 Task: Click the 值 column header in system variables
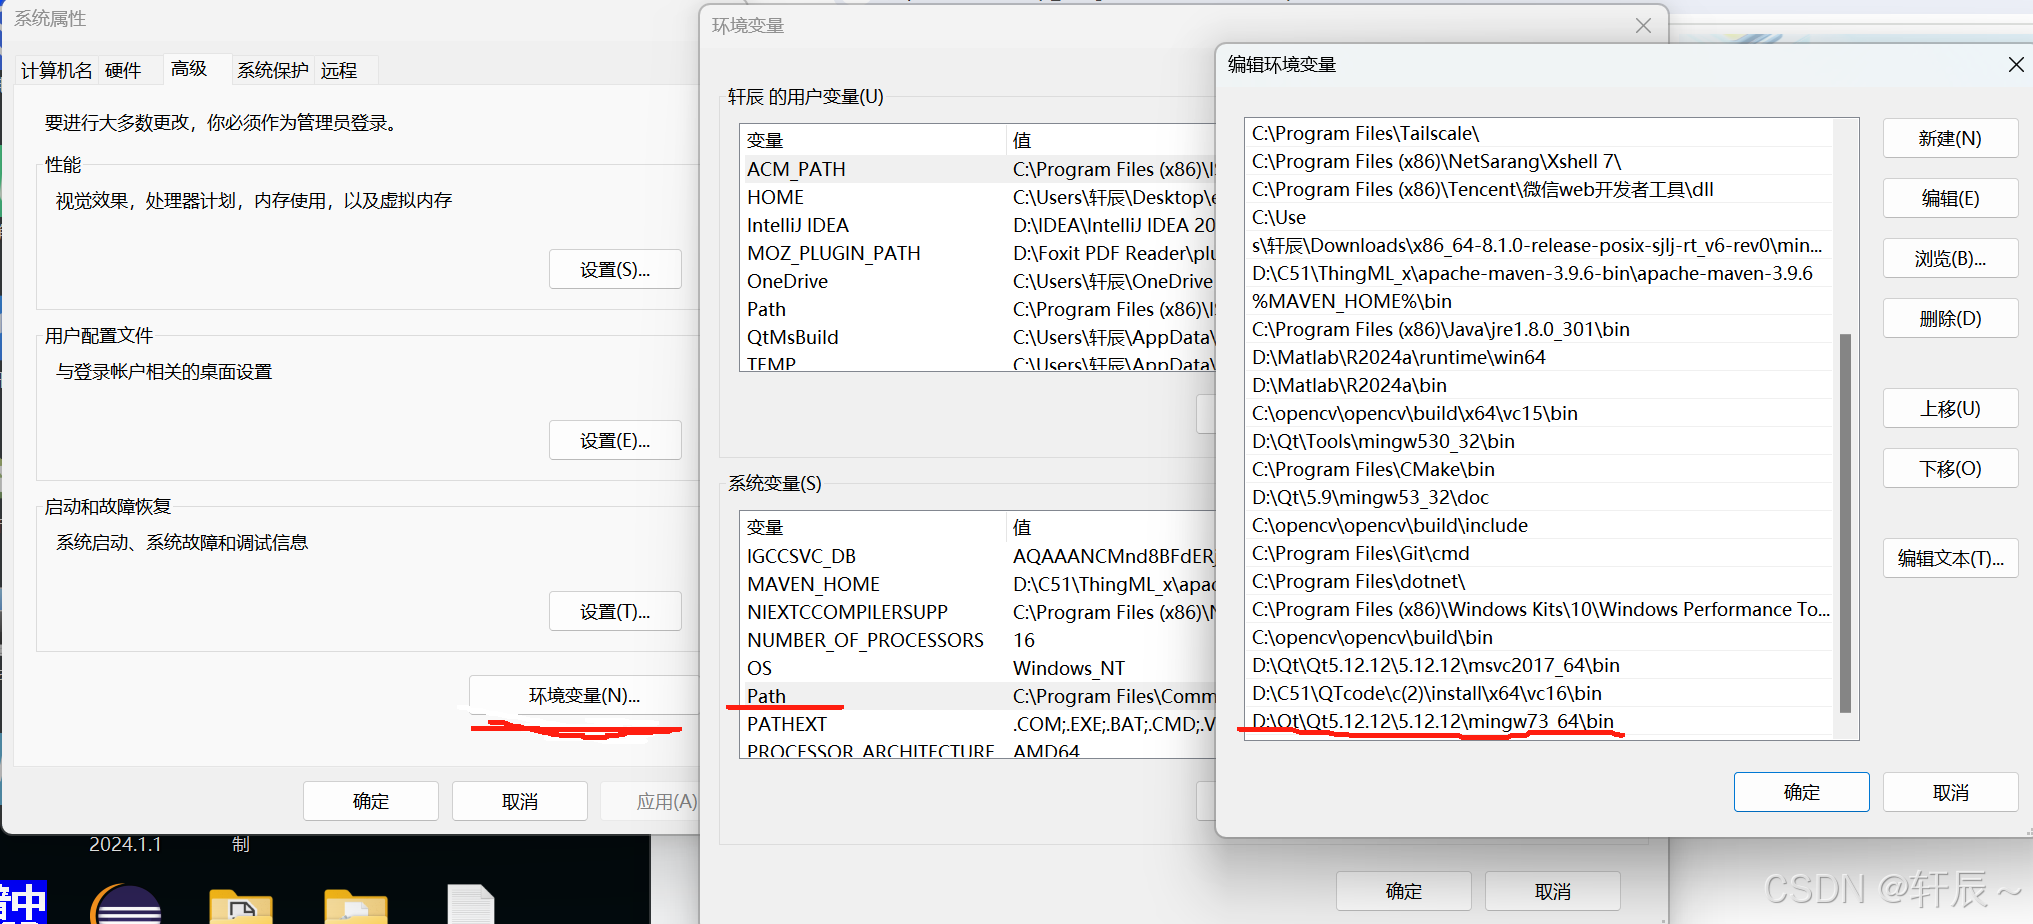tap(1110, 527)
